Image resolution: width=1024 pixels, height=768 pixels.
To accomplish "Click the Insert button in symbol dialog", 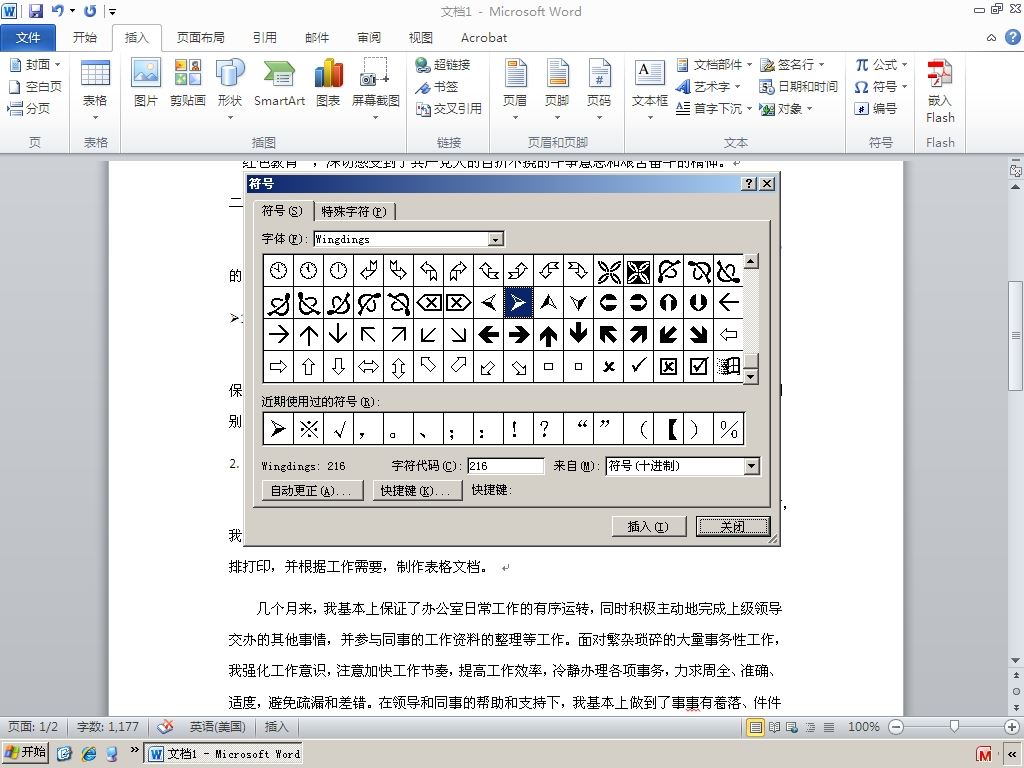I will [648, 526].
